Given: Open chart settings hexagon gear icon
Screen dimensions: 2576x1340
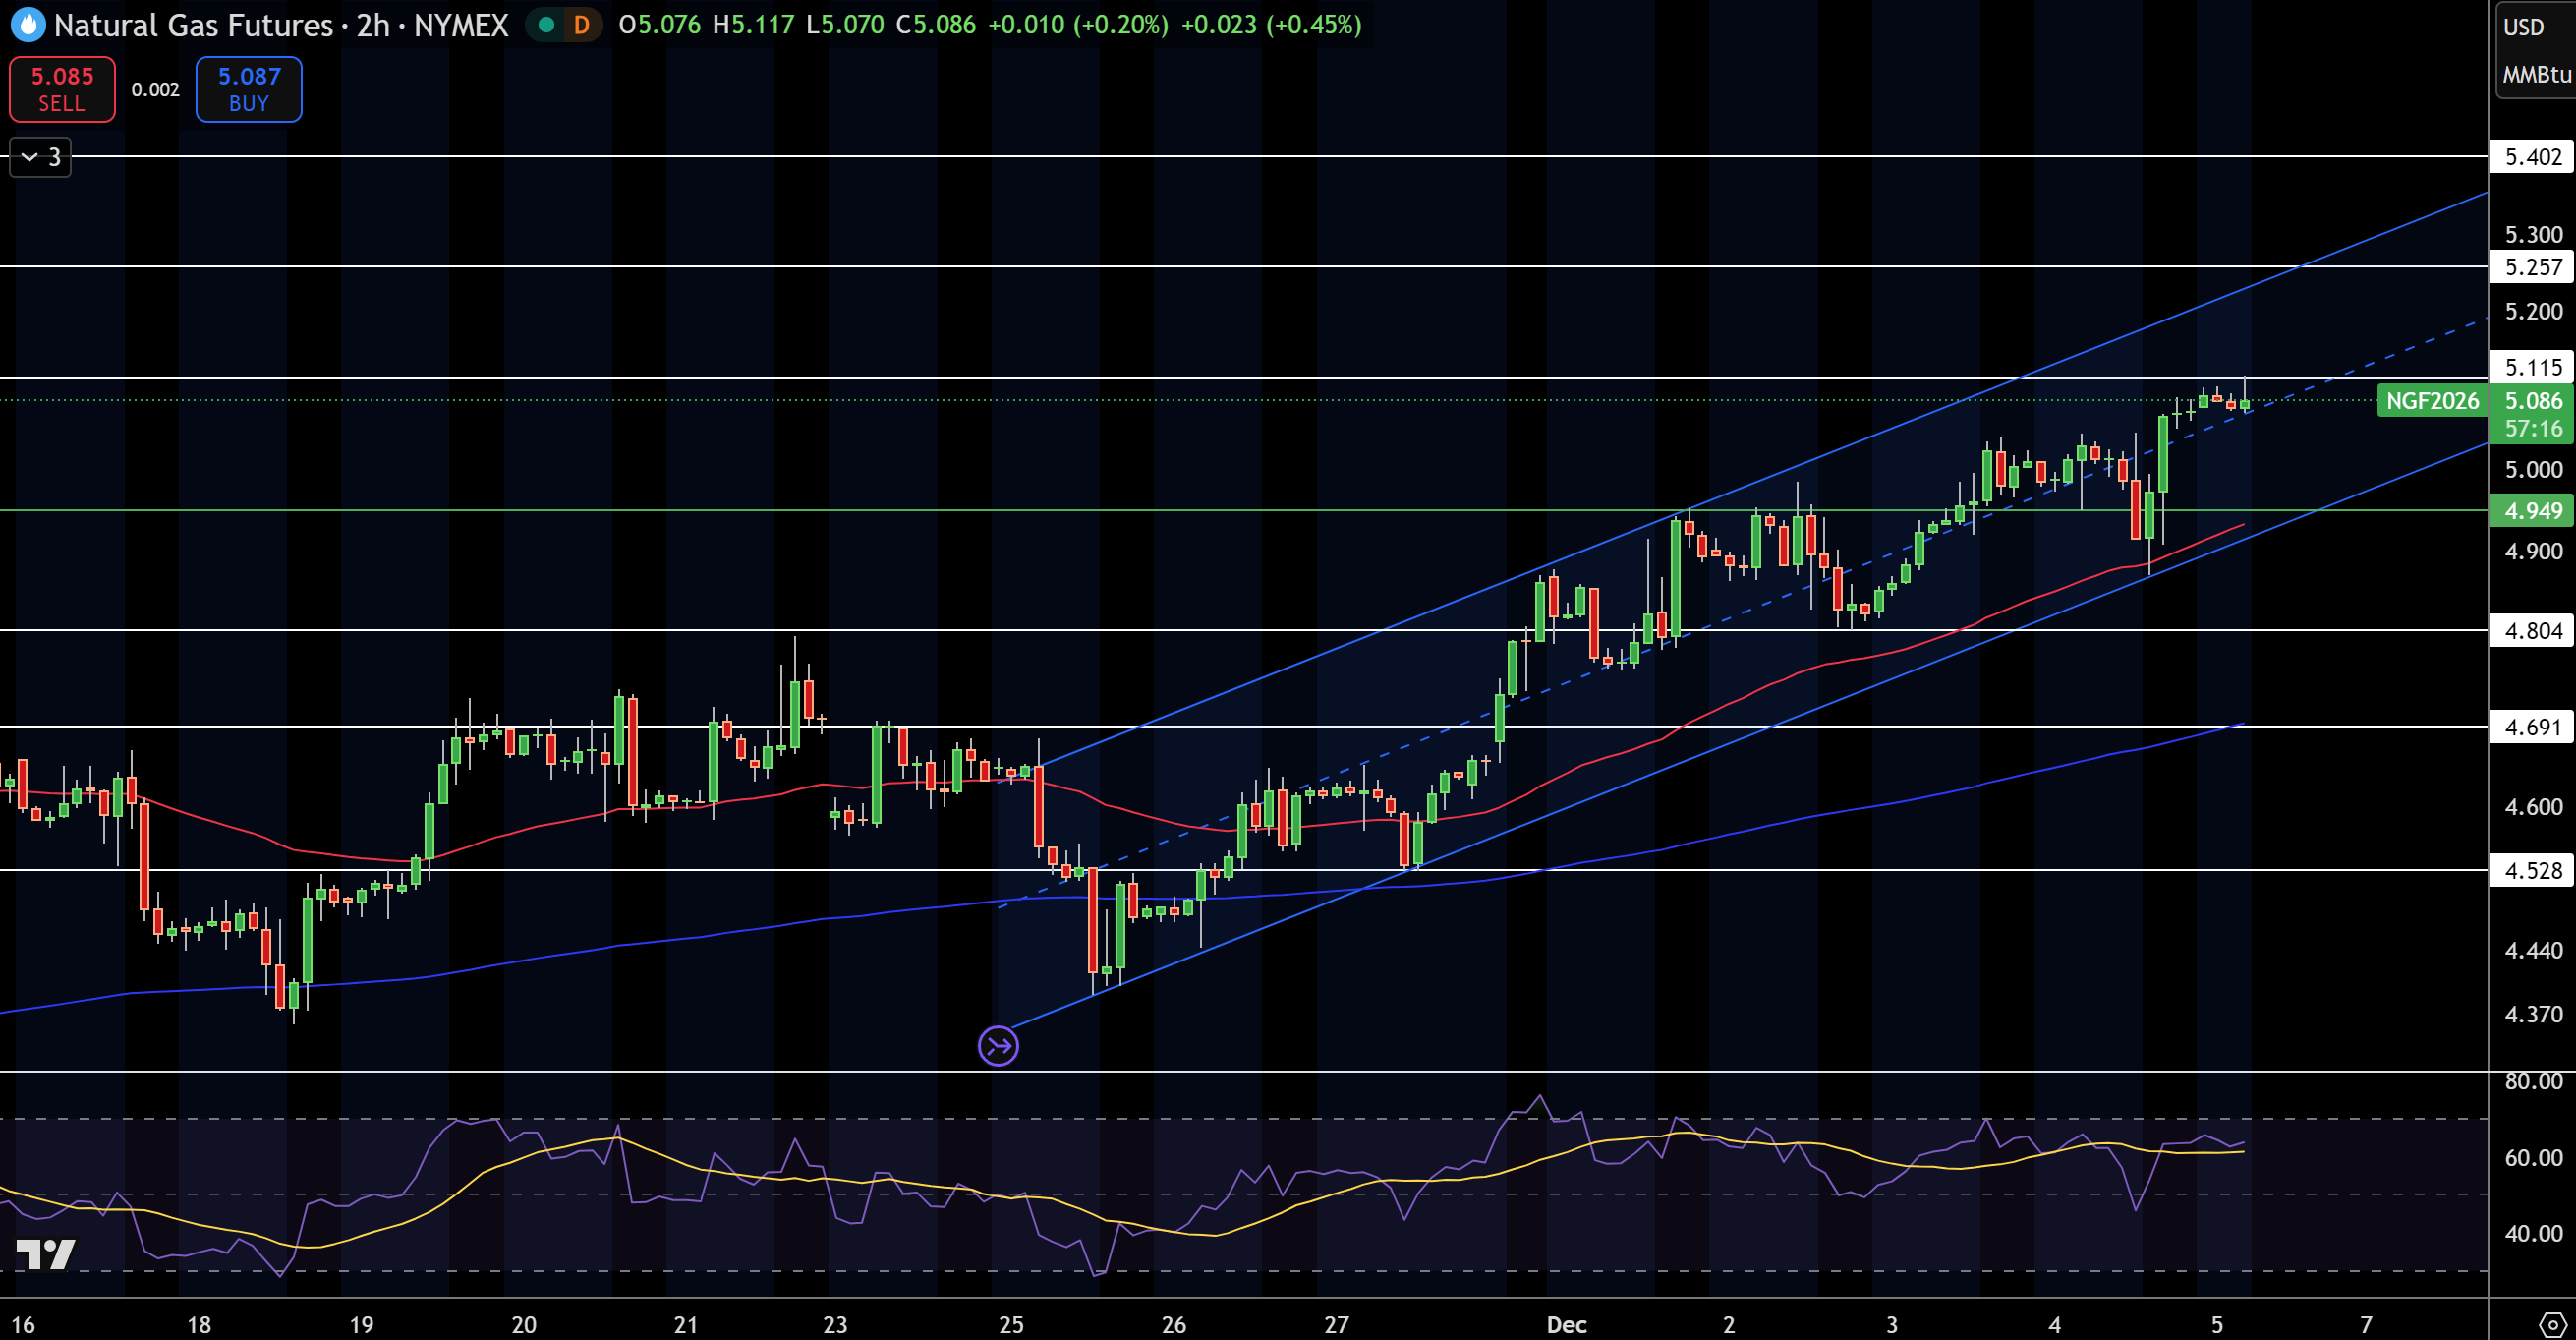Looking at the screenshot, I should pyautogui.click(x=2551, y=1323).
